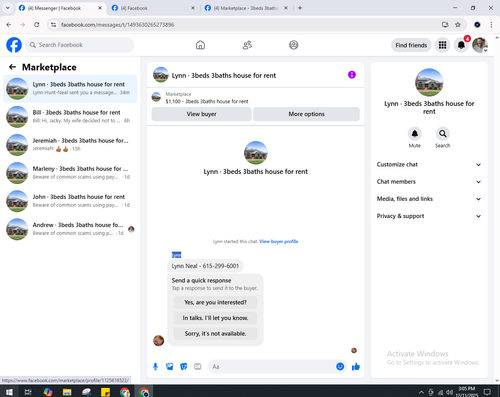Open conversation information purple icon

[x=352, y=75]
